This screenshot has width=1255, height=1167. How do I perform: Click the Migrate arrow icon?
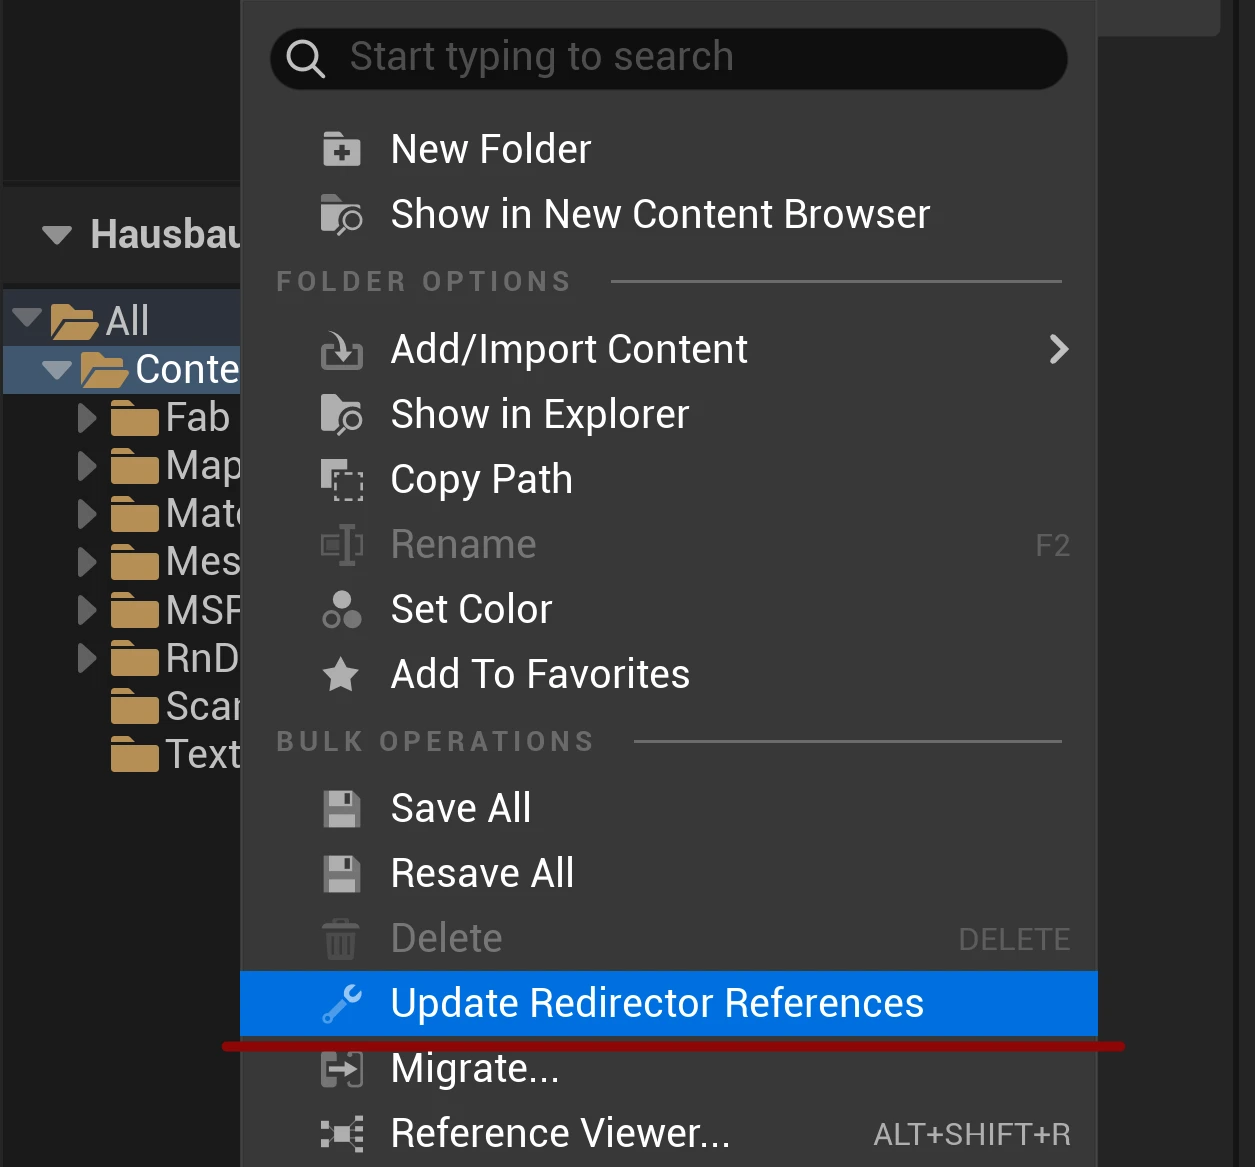tap(341, 1068)
